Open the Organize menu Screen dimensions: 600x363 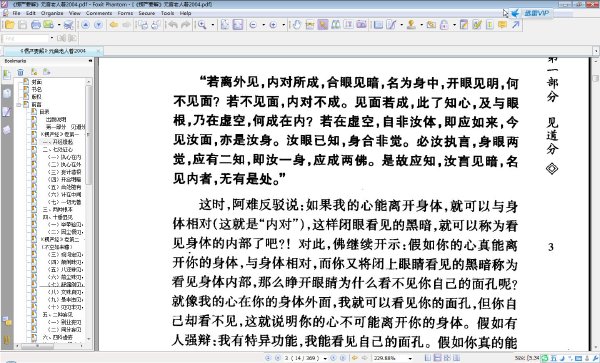click(52, 13)
